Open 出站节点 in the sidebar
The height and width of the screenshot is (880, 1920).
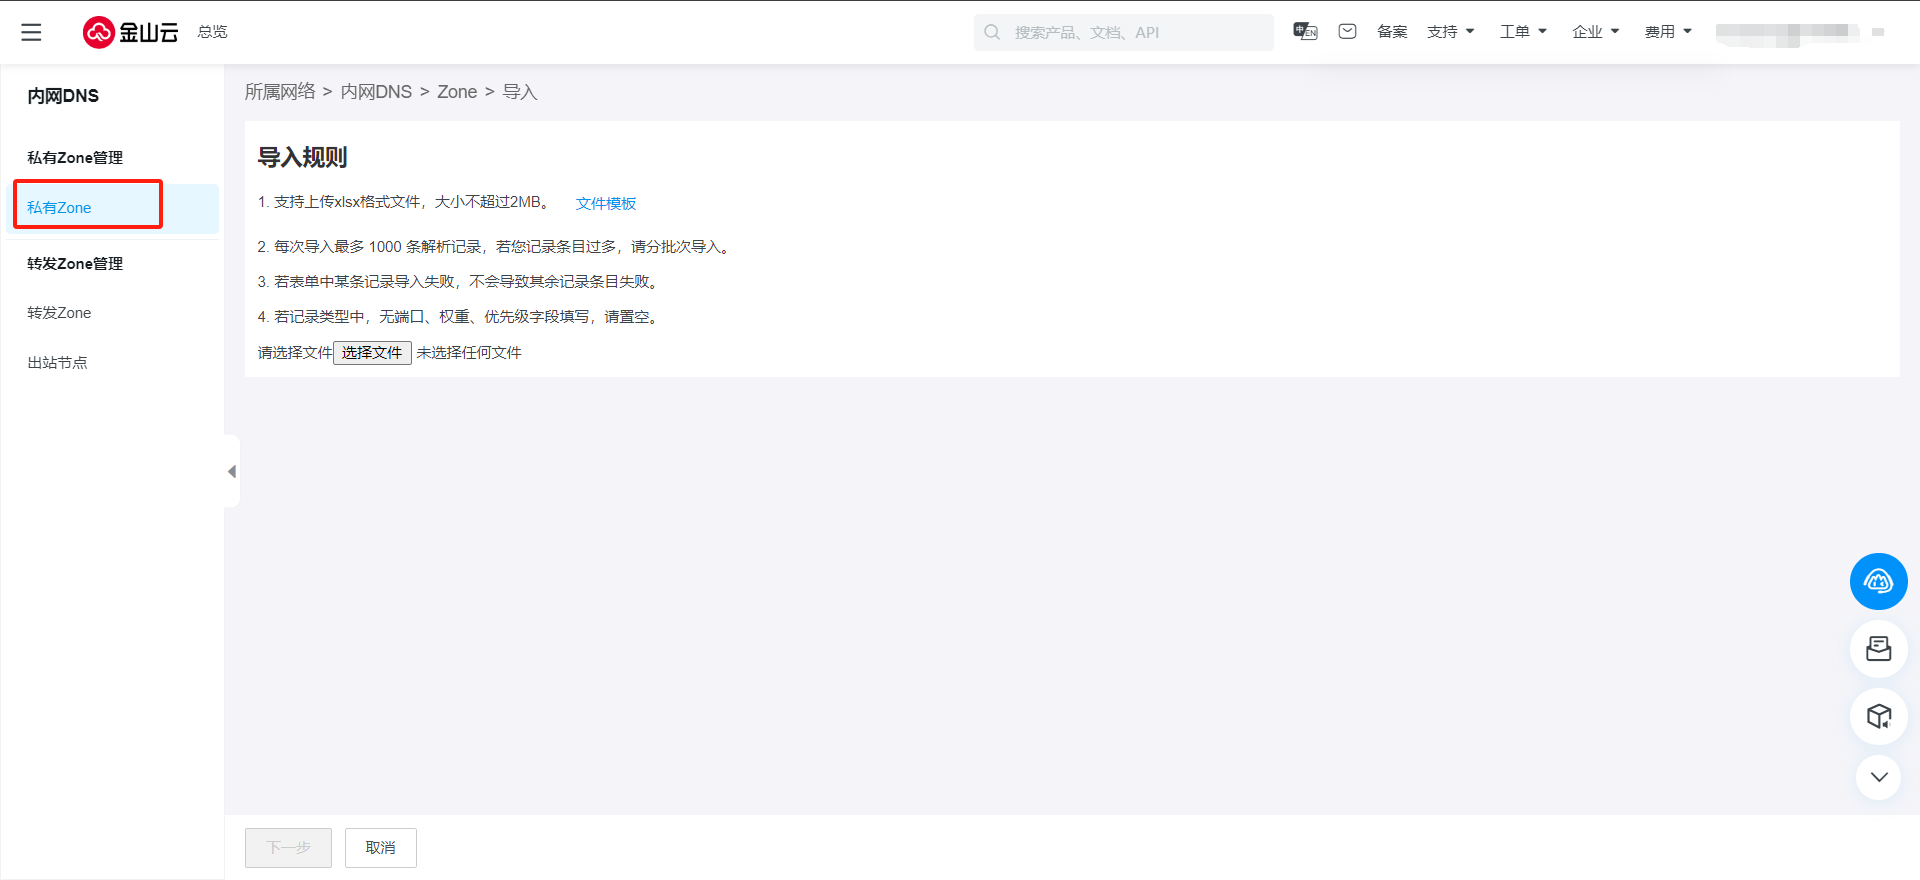coord(57,363)
